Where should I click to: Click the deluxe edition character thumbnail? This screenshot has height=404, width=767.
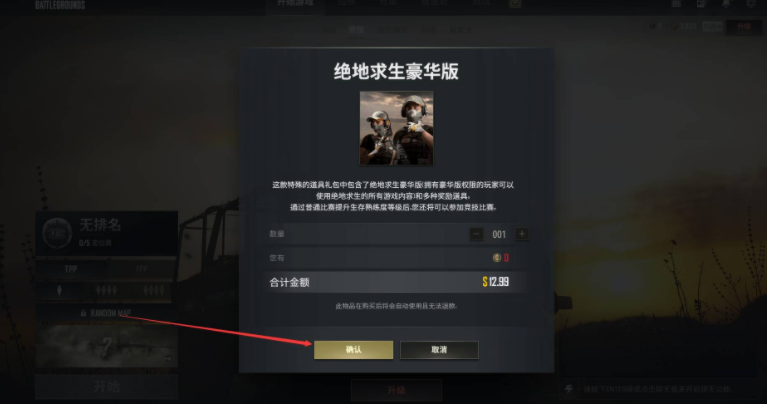[x=396, y=128]
